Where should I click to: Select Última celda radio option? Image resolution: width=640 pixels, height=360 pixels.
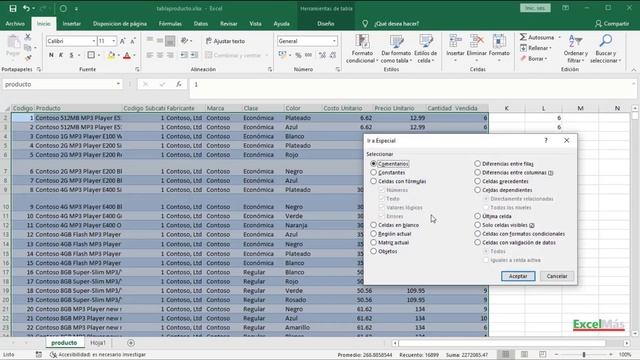[477, 216]
